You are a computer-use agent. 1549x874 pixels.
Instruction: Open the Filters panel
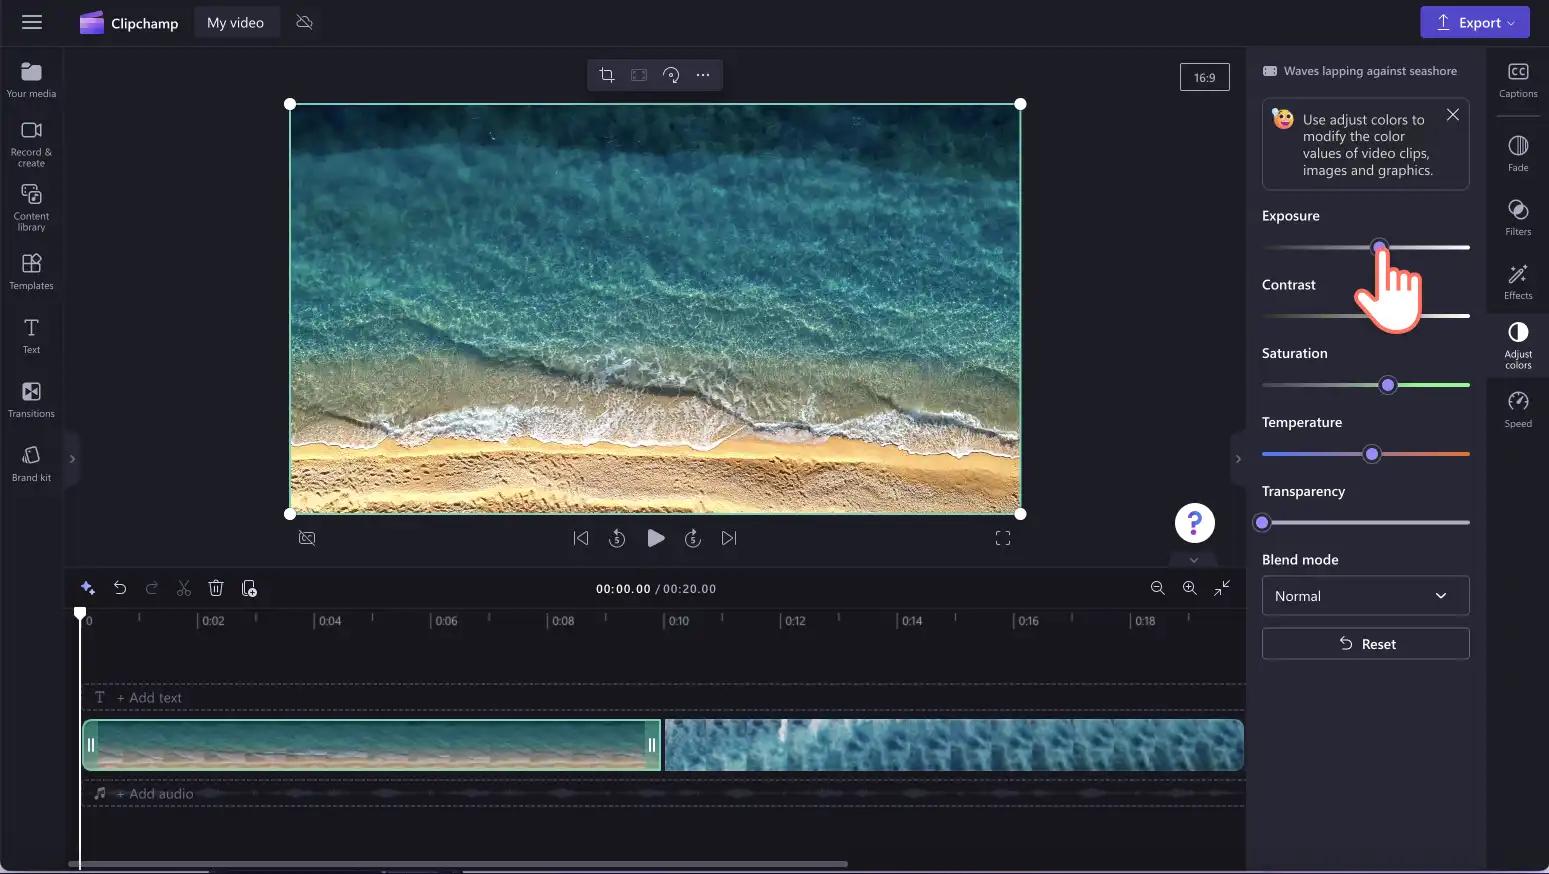tap(1518, 216)
